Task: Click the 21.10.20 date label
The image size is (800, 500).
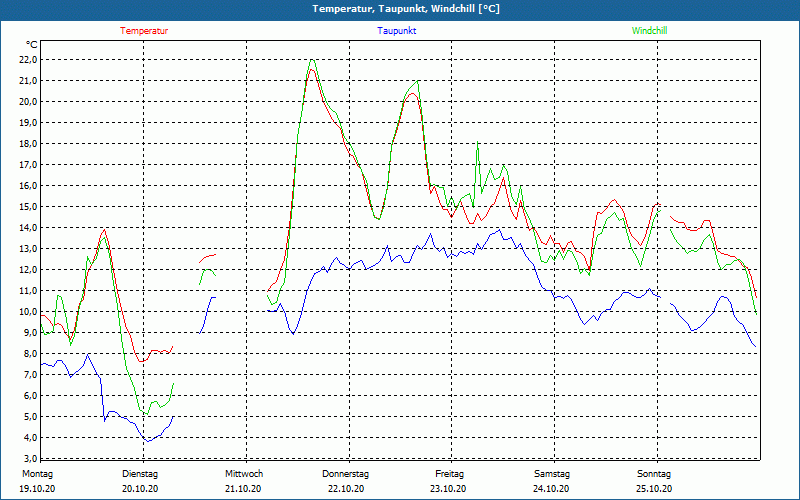Action: point(243,489)
